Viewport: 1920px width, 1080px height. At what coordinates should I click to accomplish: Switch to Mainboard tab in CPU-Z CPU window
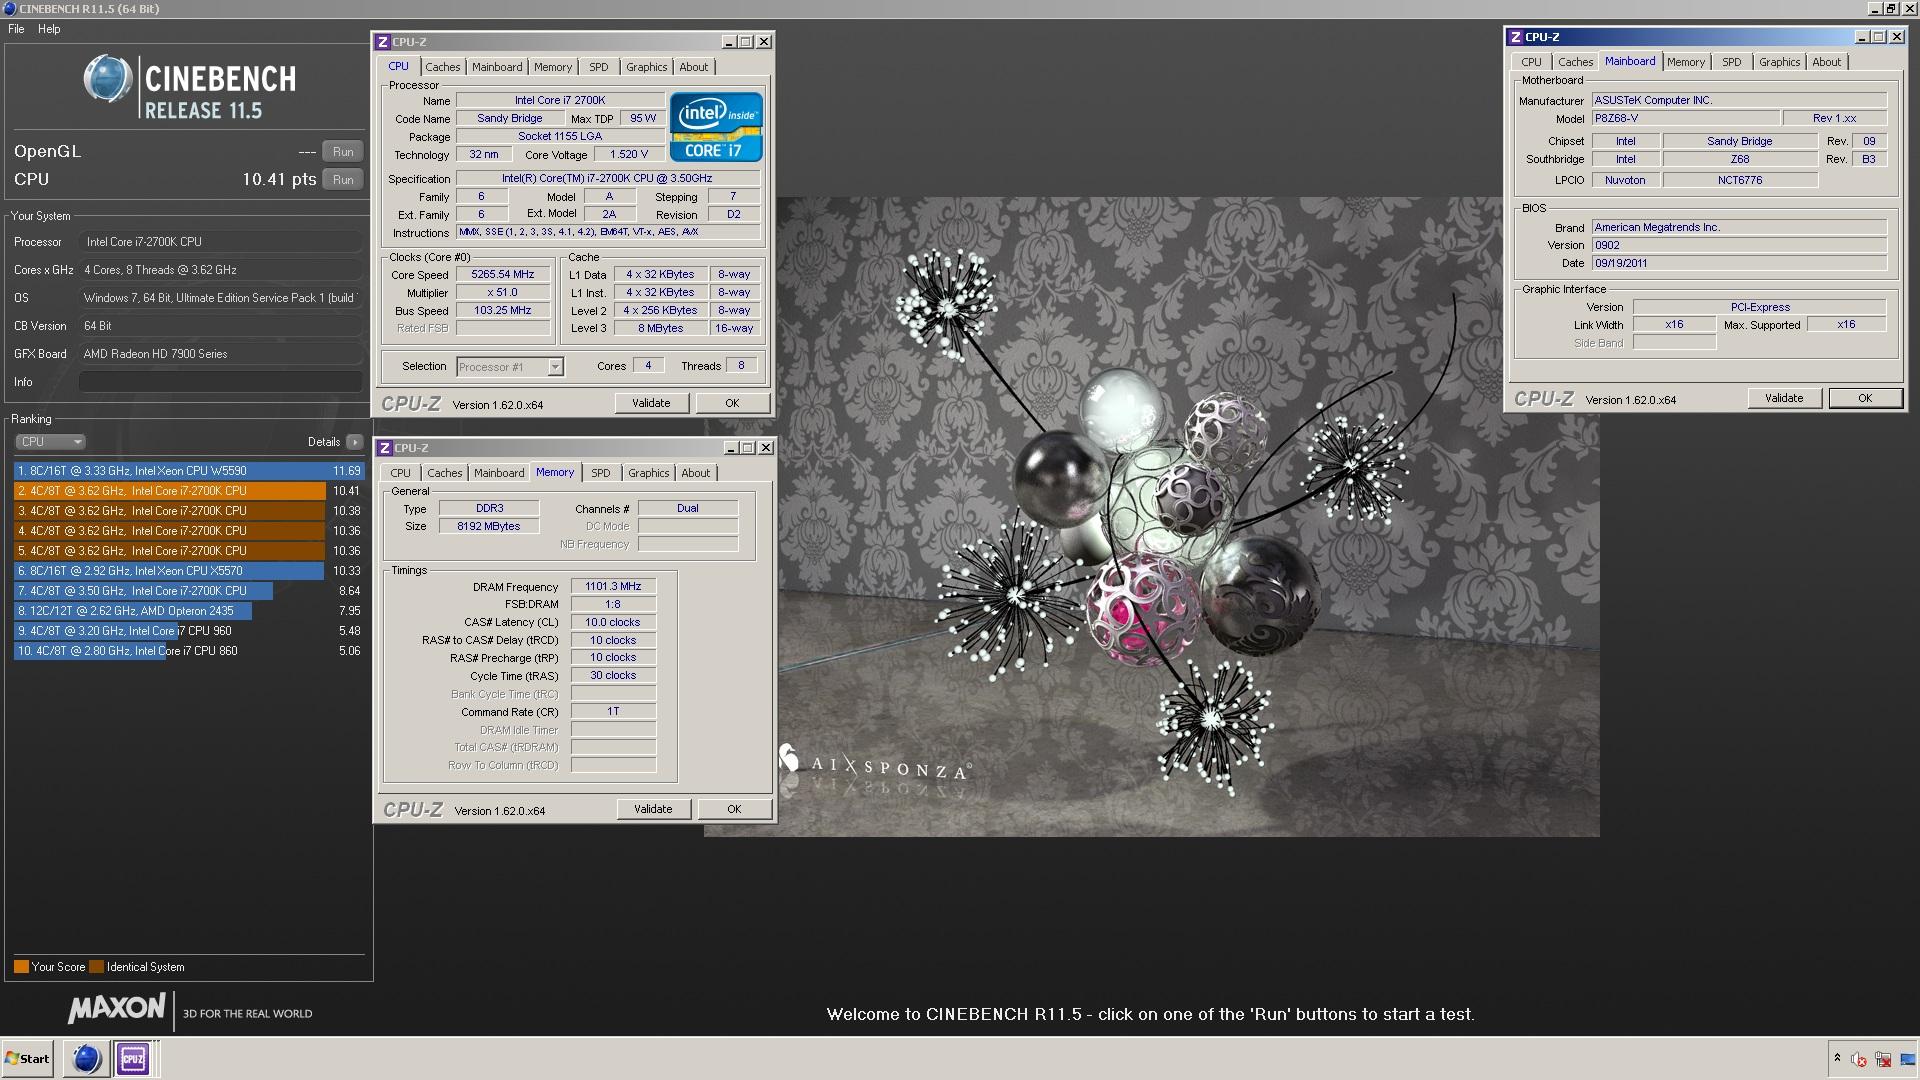[x=497, y=67]
